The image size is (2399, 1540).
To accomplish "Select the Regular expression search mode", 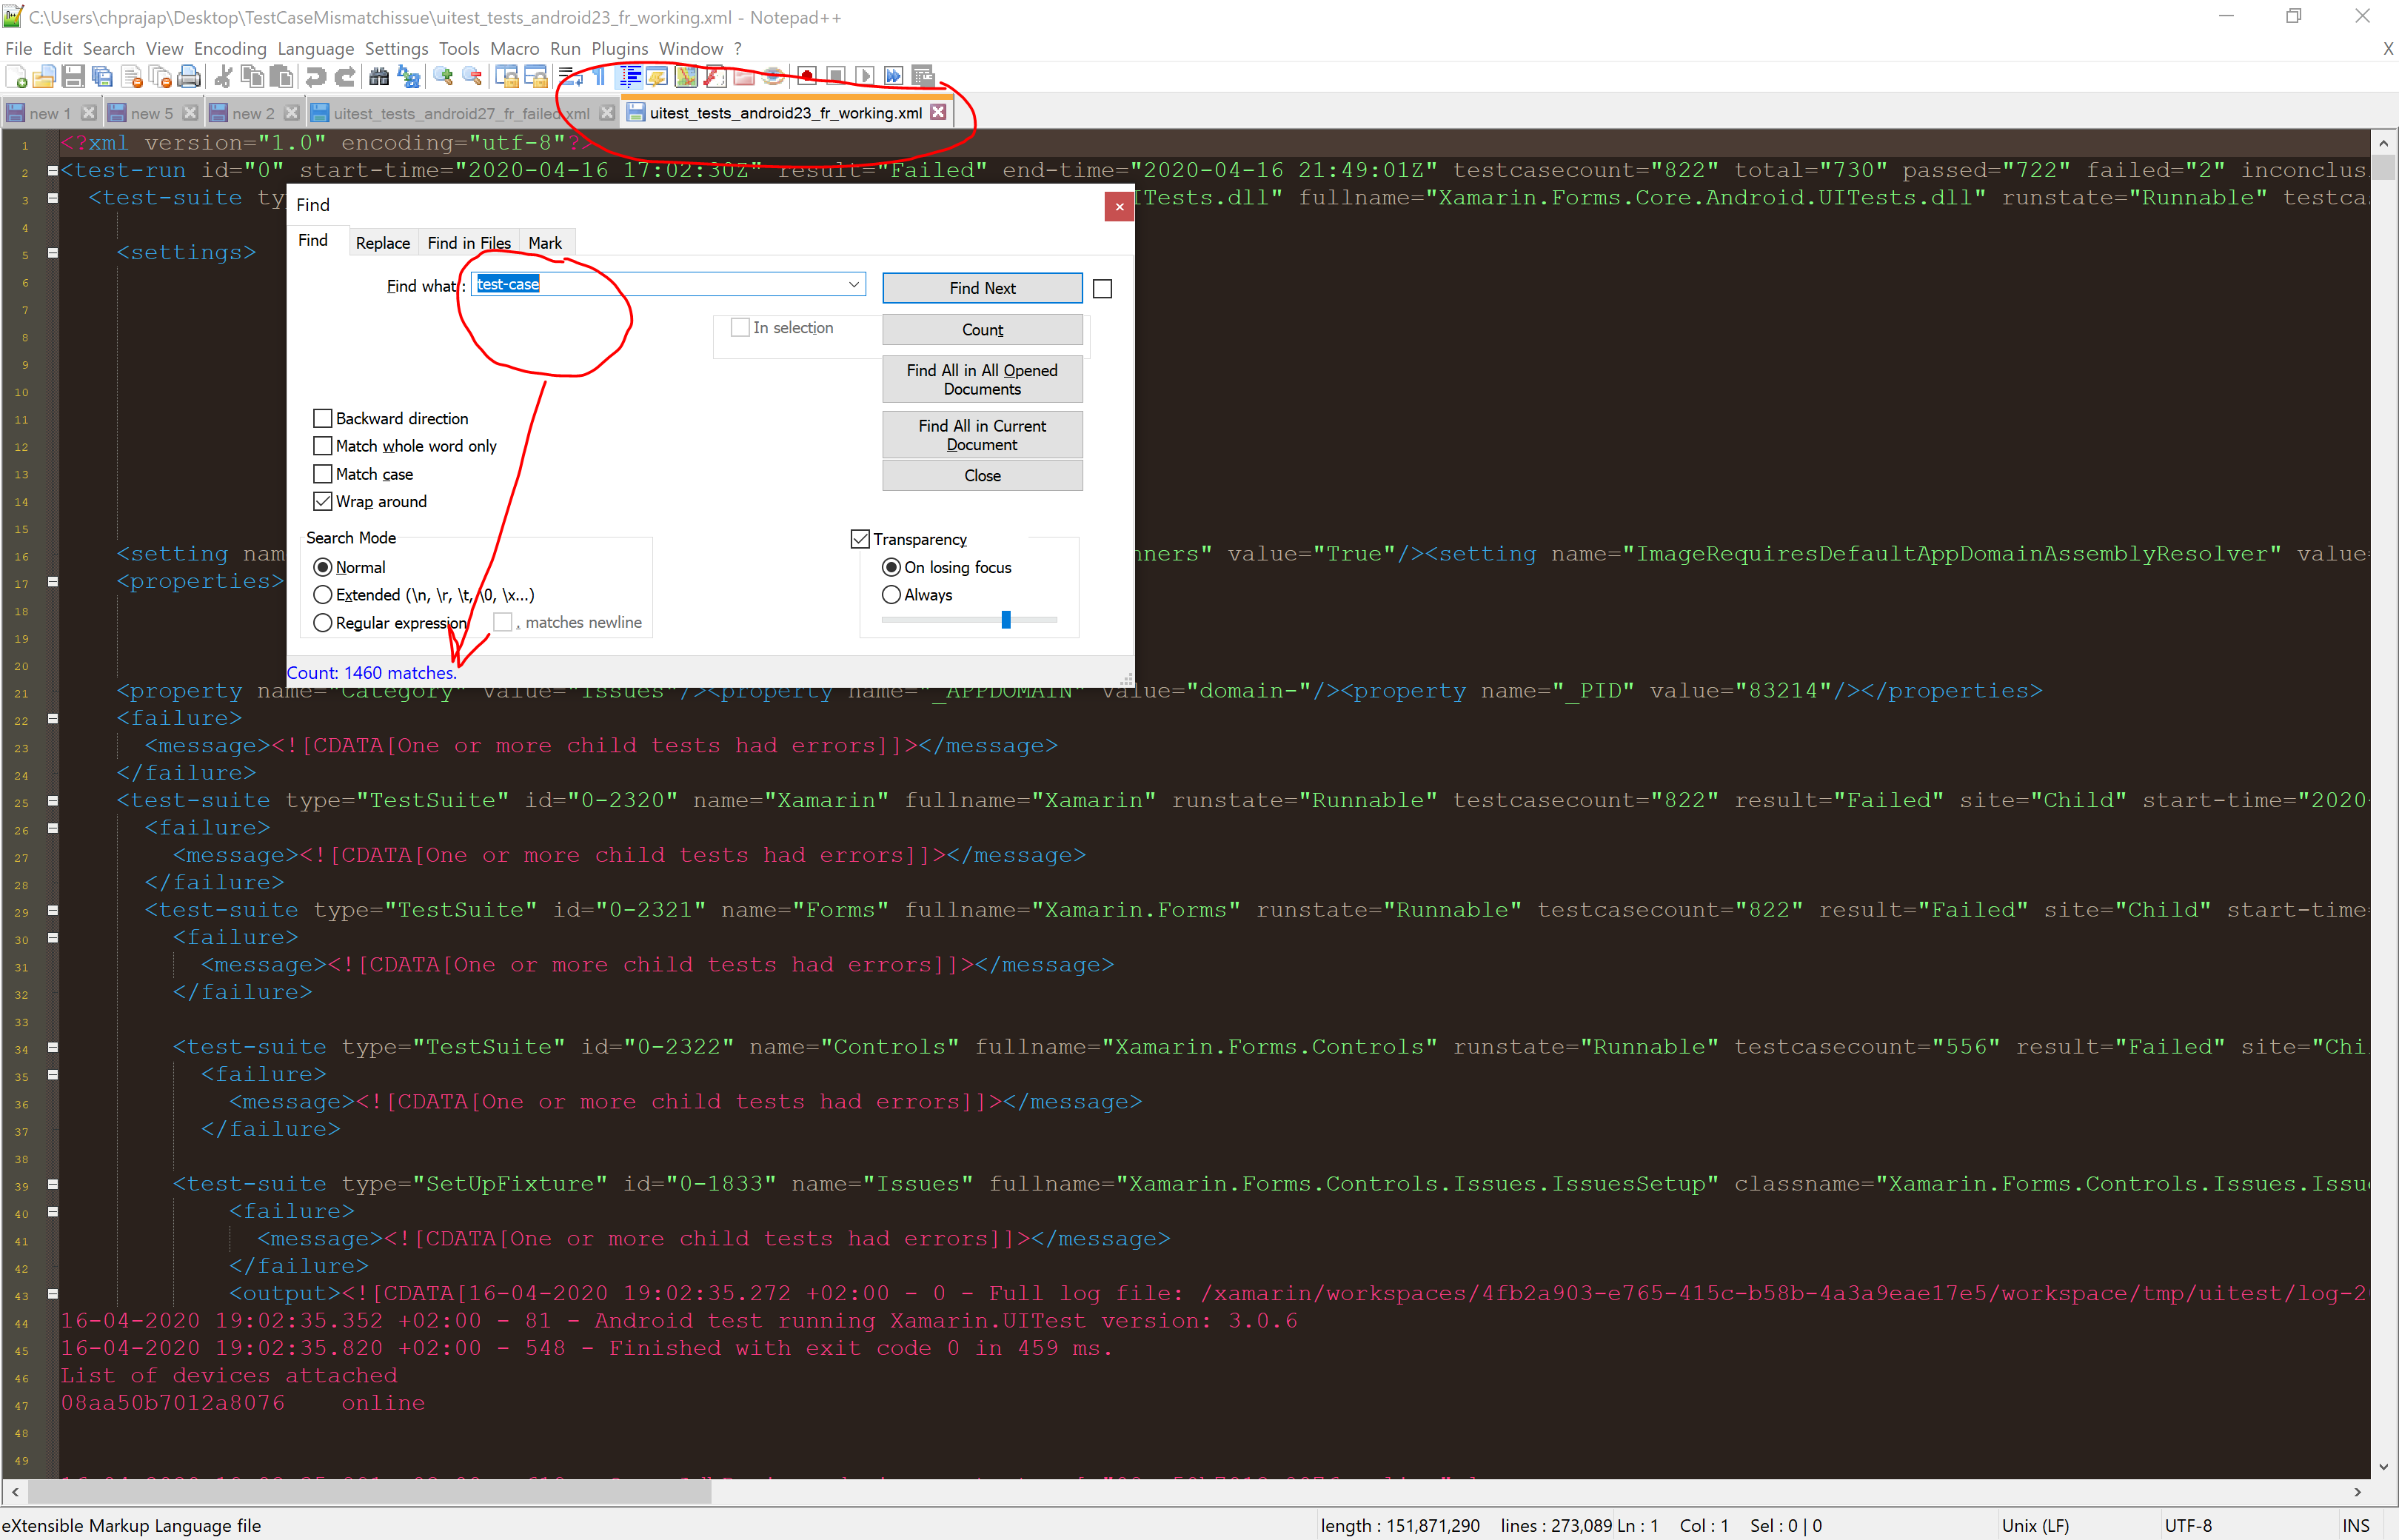I will 322,622.
